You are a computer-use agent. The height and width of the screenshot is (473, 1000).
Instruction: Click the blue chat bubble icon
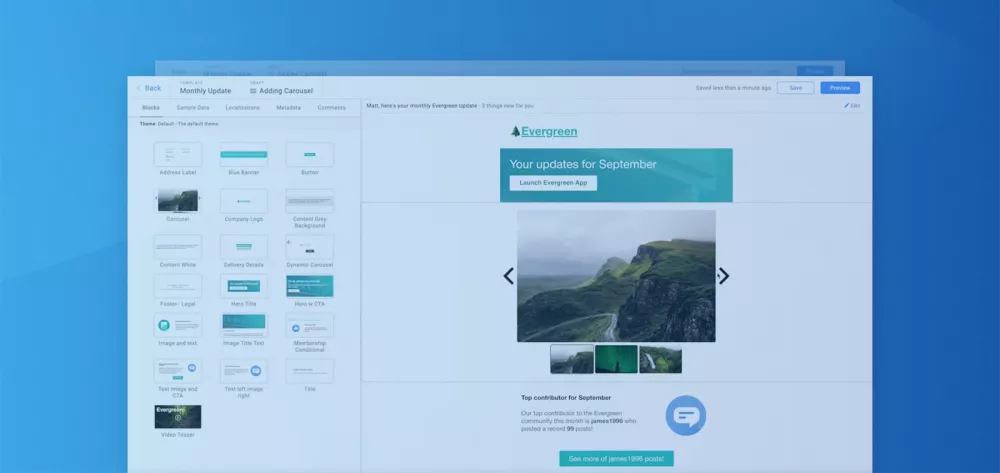(x=686, y=416)
